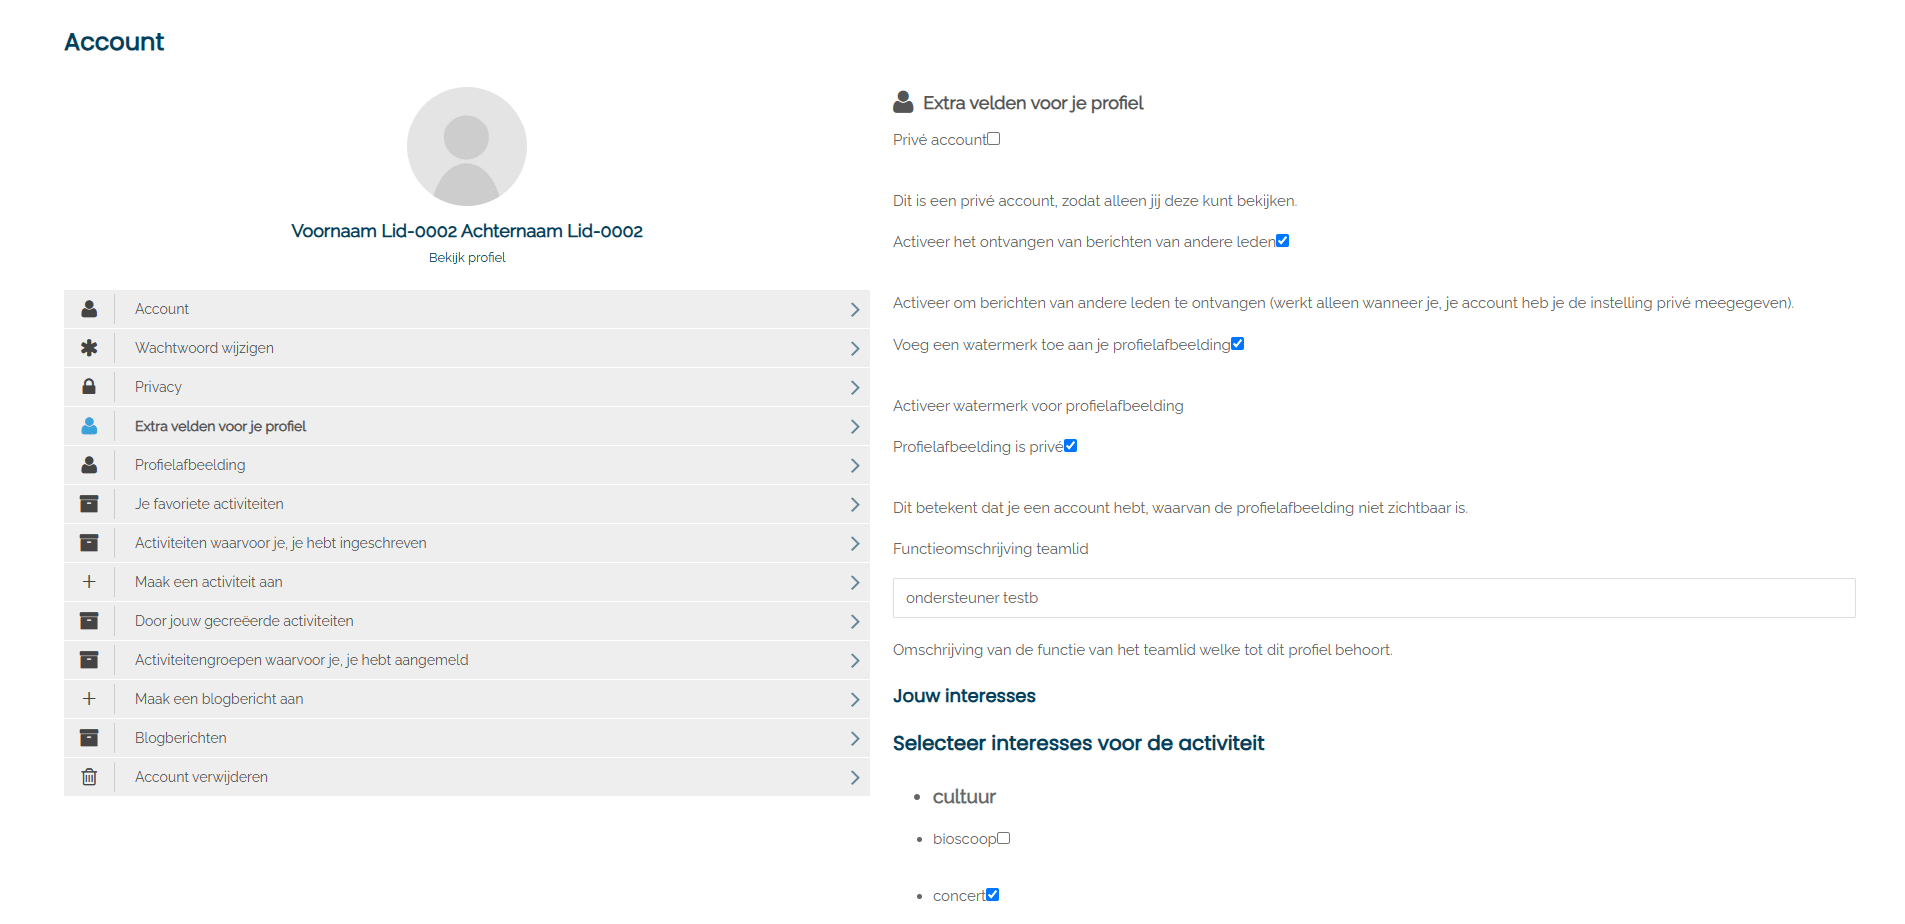This screenshot has width=1905, height=924.
Task: Click the lock icon next to Privacy
Action: pyautogui.click(x=89, y=387)
